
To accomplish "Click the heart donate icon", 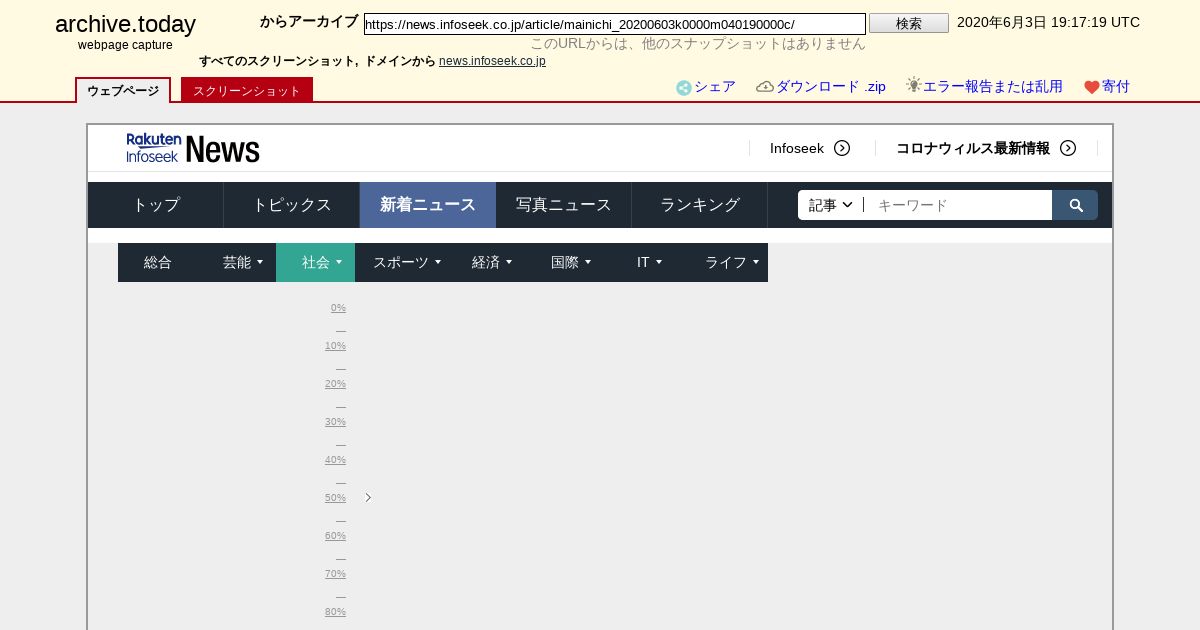I will pyautogui.click(x=1092, y=87).
